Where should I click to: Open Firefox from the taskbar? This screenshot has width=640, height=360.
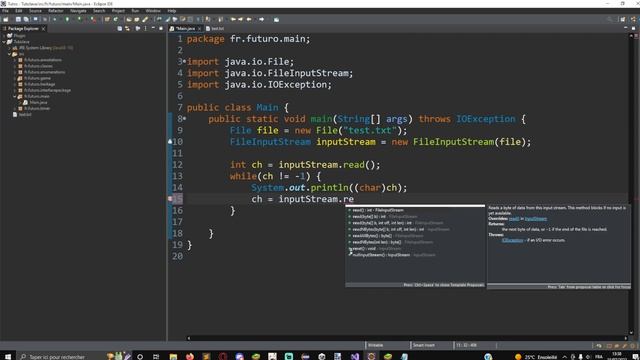(x=190, y=356)
